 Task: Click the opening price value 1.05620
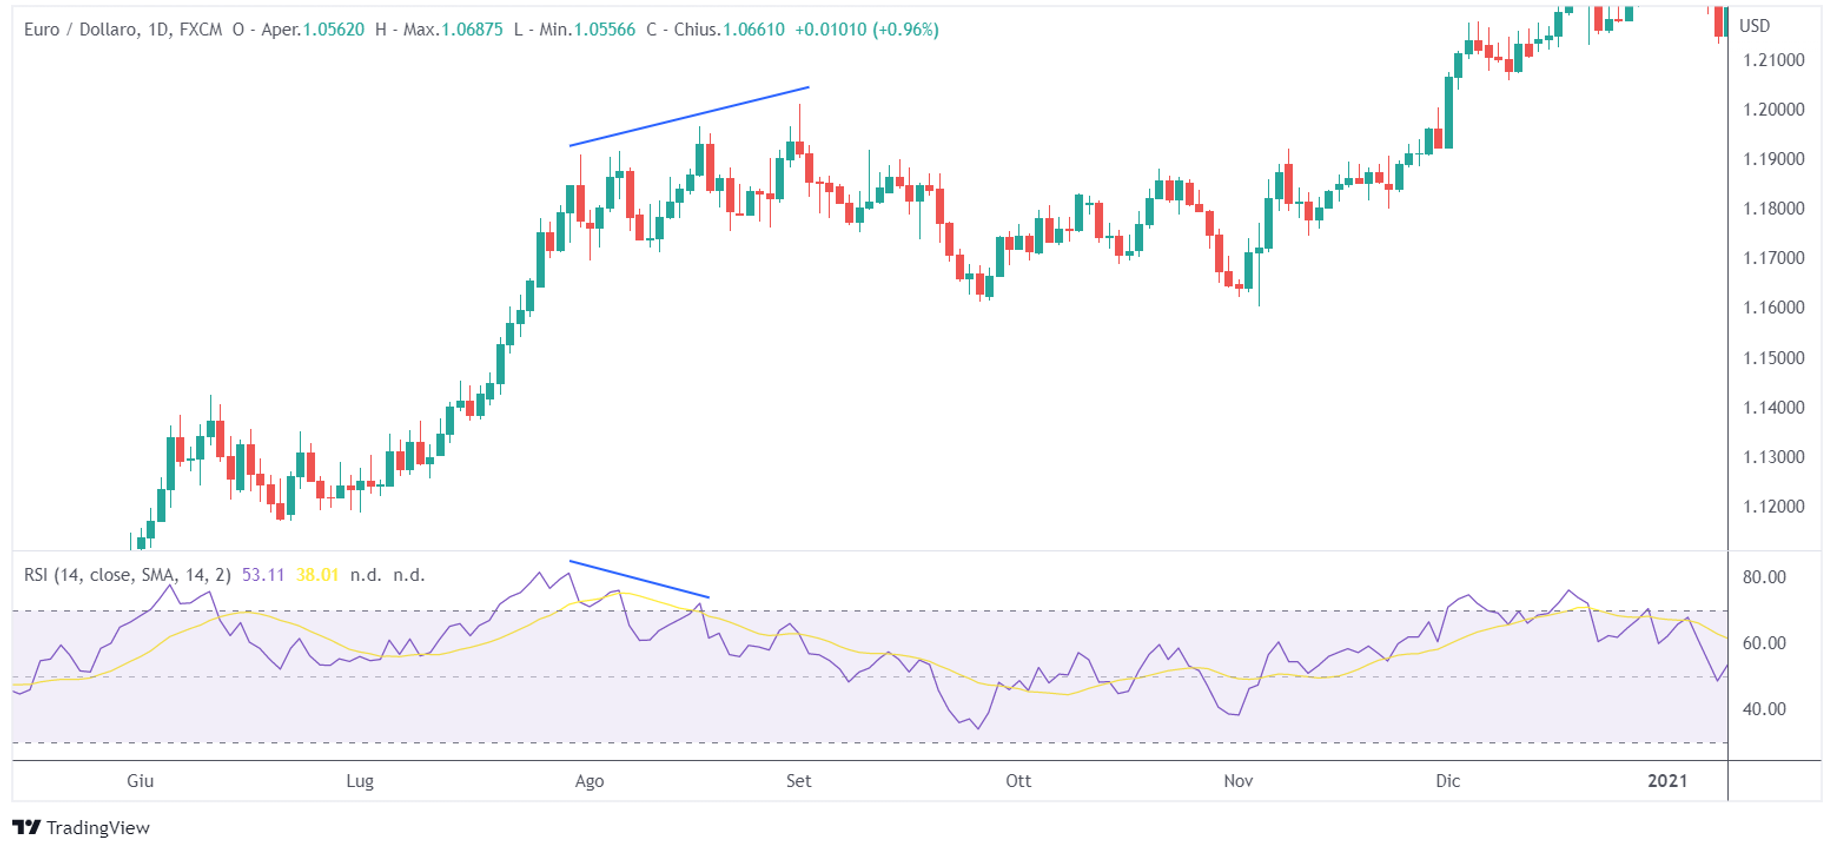point(333,30)
